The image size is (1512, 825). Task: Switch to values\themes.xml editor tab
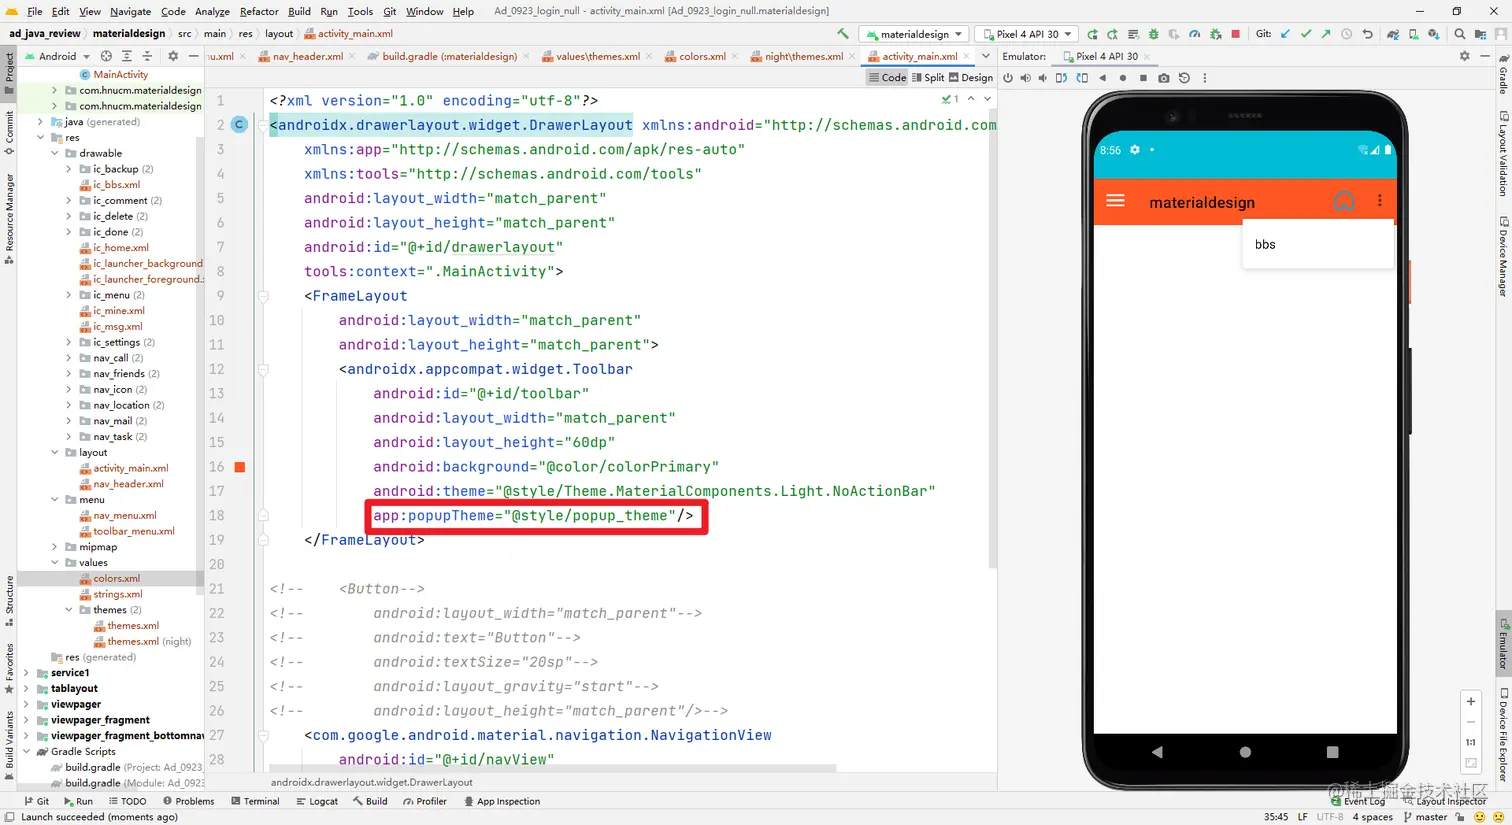[598, 56]
